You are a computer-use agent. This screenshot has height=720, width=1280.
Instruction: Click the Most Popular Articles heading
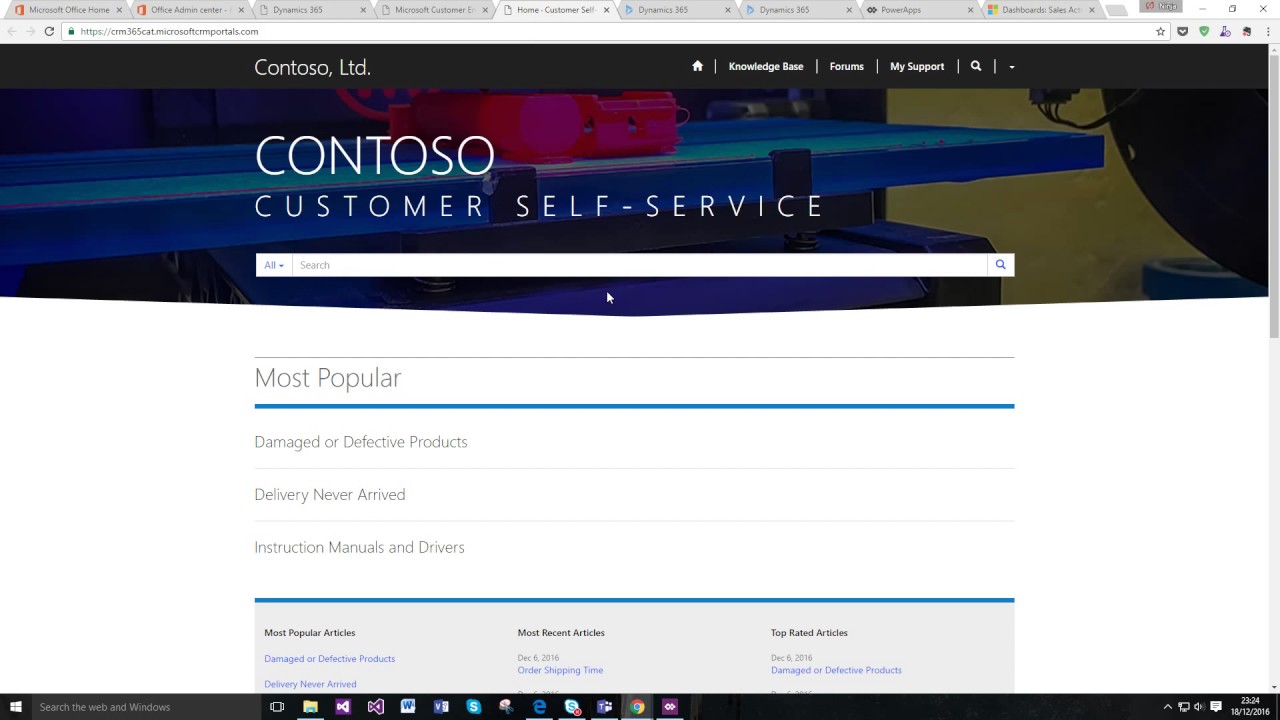(x=310, y=633)
